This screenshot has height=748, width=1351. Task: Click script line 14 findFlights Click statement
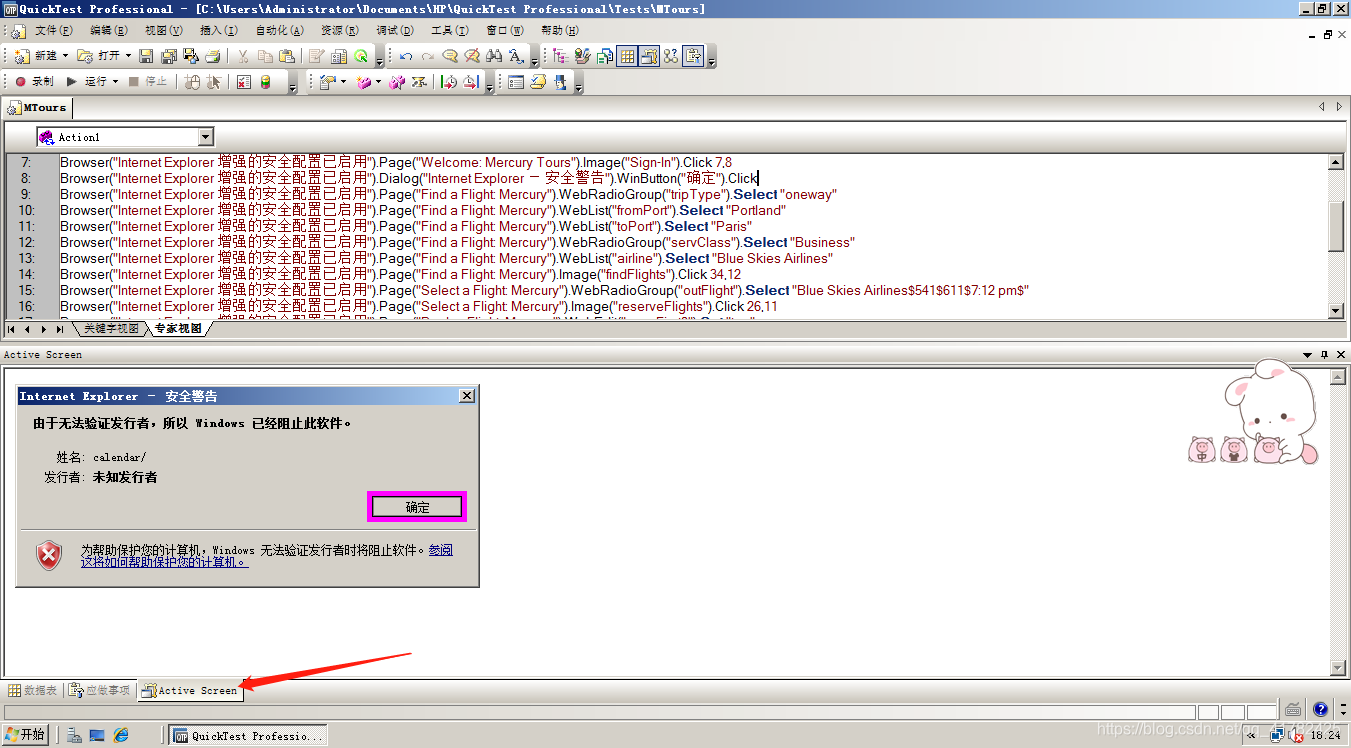click(401, 274)
